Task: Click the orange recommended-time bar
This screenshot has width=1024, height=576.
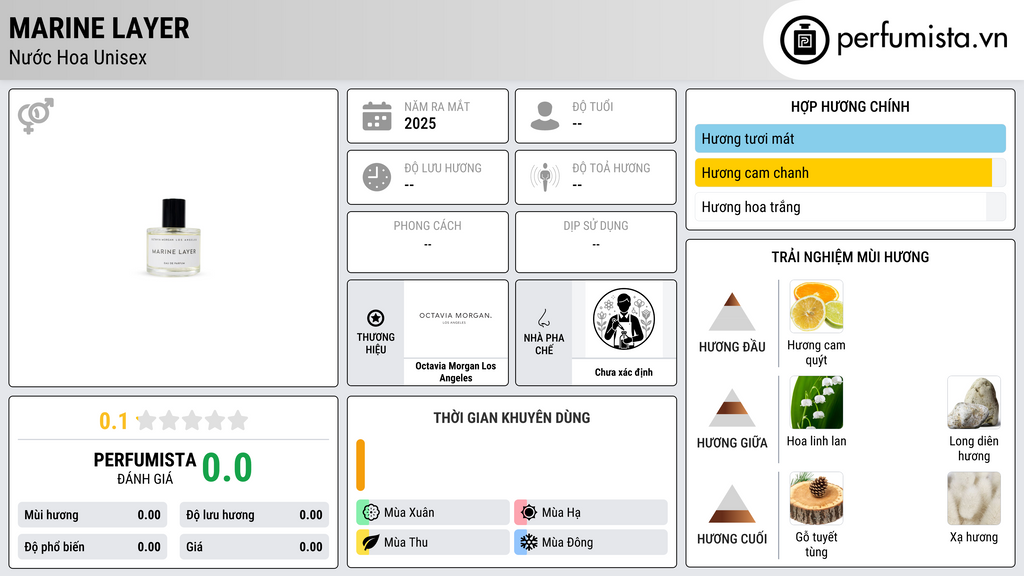Action: point(360,464)
